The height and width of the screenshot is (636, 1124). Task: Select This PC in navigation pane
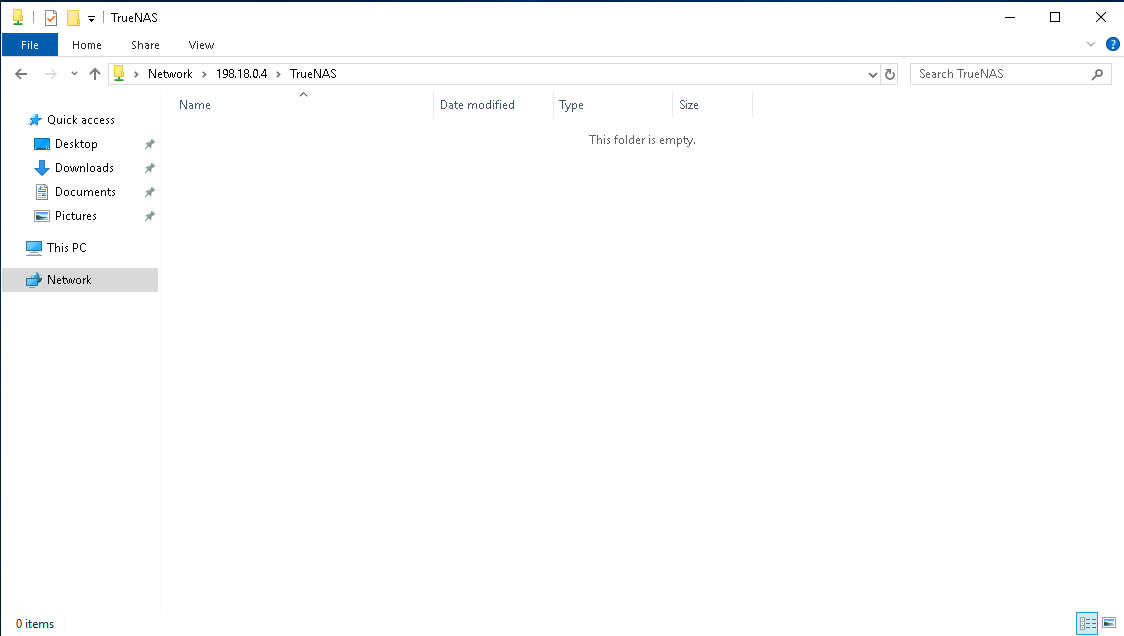click(66, 248)
